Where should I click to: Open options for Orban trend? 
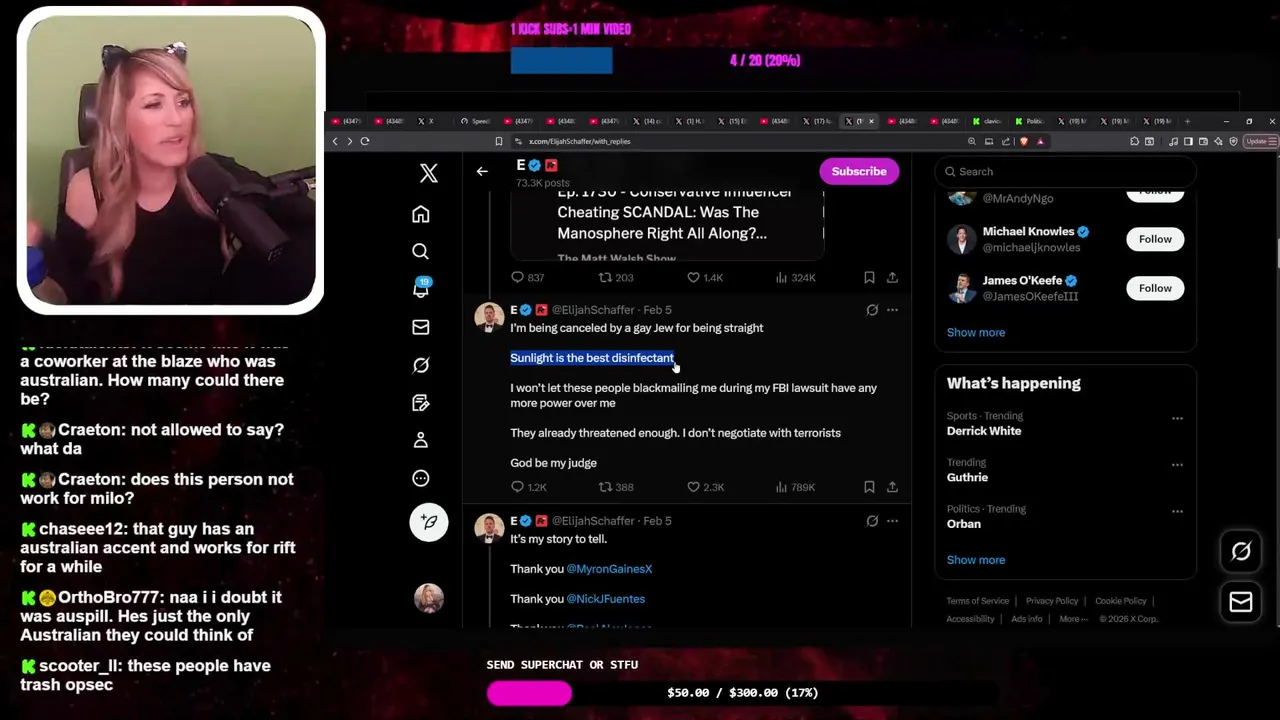pyautogui.click(x=1177, y=511)
